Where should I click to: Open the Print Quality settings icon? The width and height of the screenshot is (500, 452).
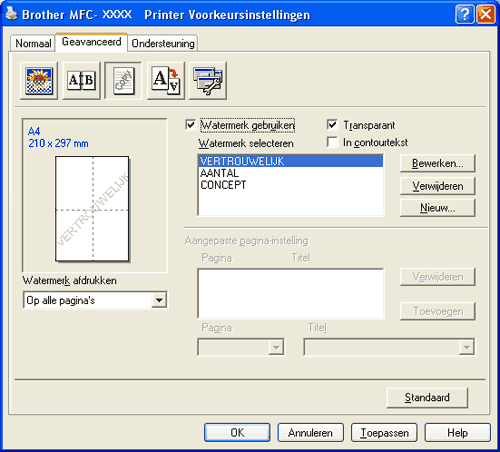(39, 81)
